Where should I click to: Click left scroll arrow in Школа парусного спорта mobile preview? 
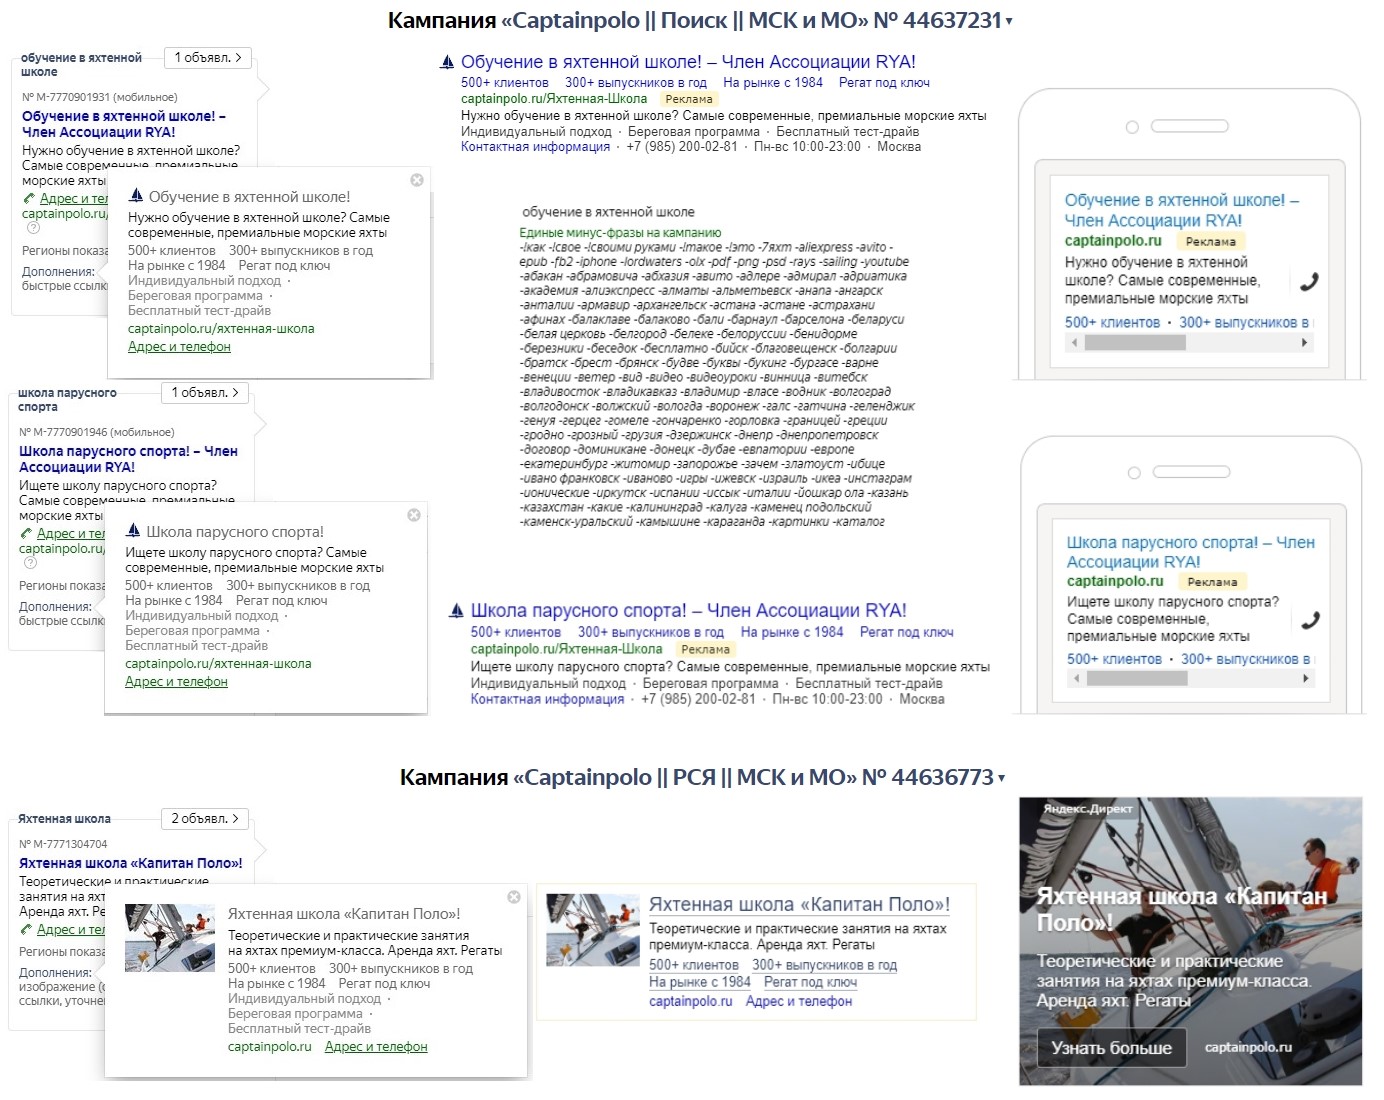pyautogui.click(x=1076, y=678)
